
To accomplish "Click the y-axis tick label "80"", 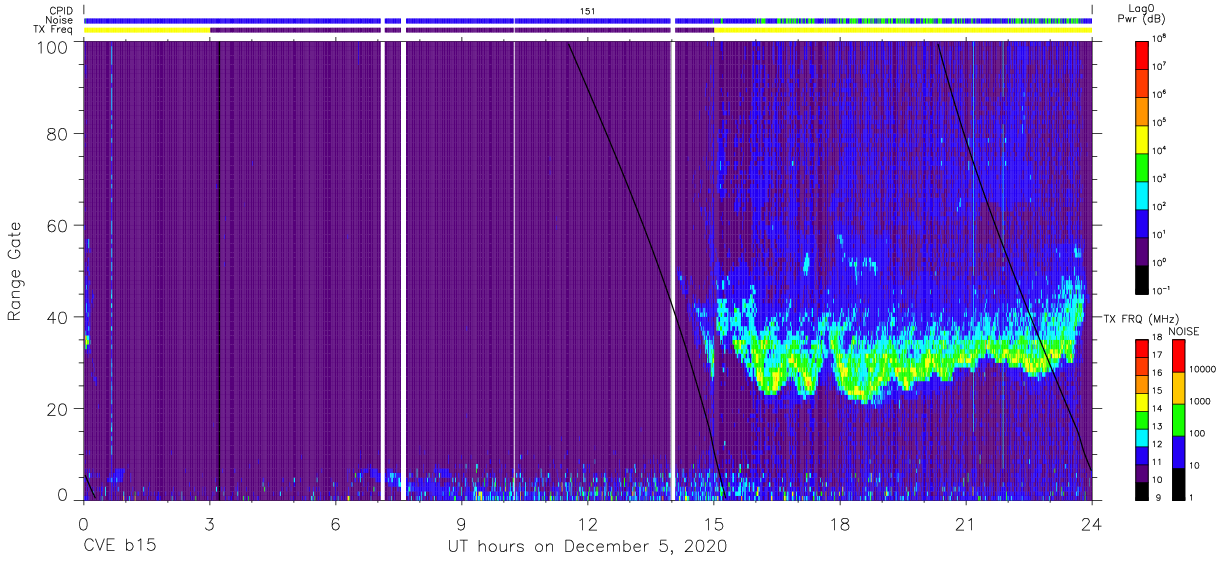I will click(57, 133).
